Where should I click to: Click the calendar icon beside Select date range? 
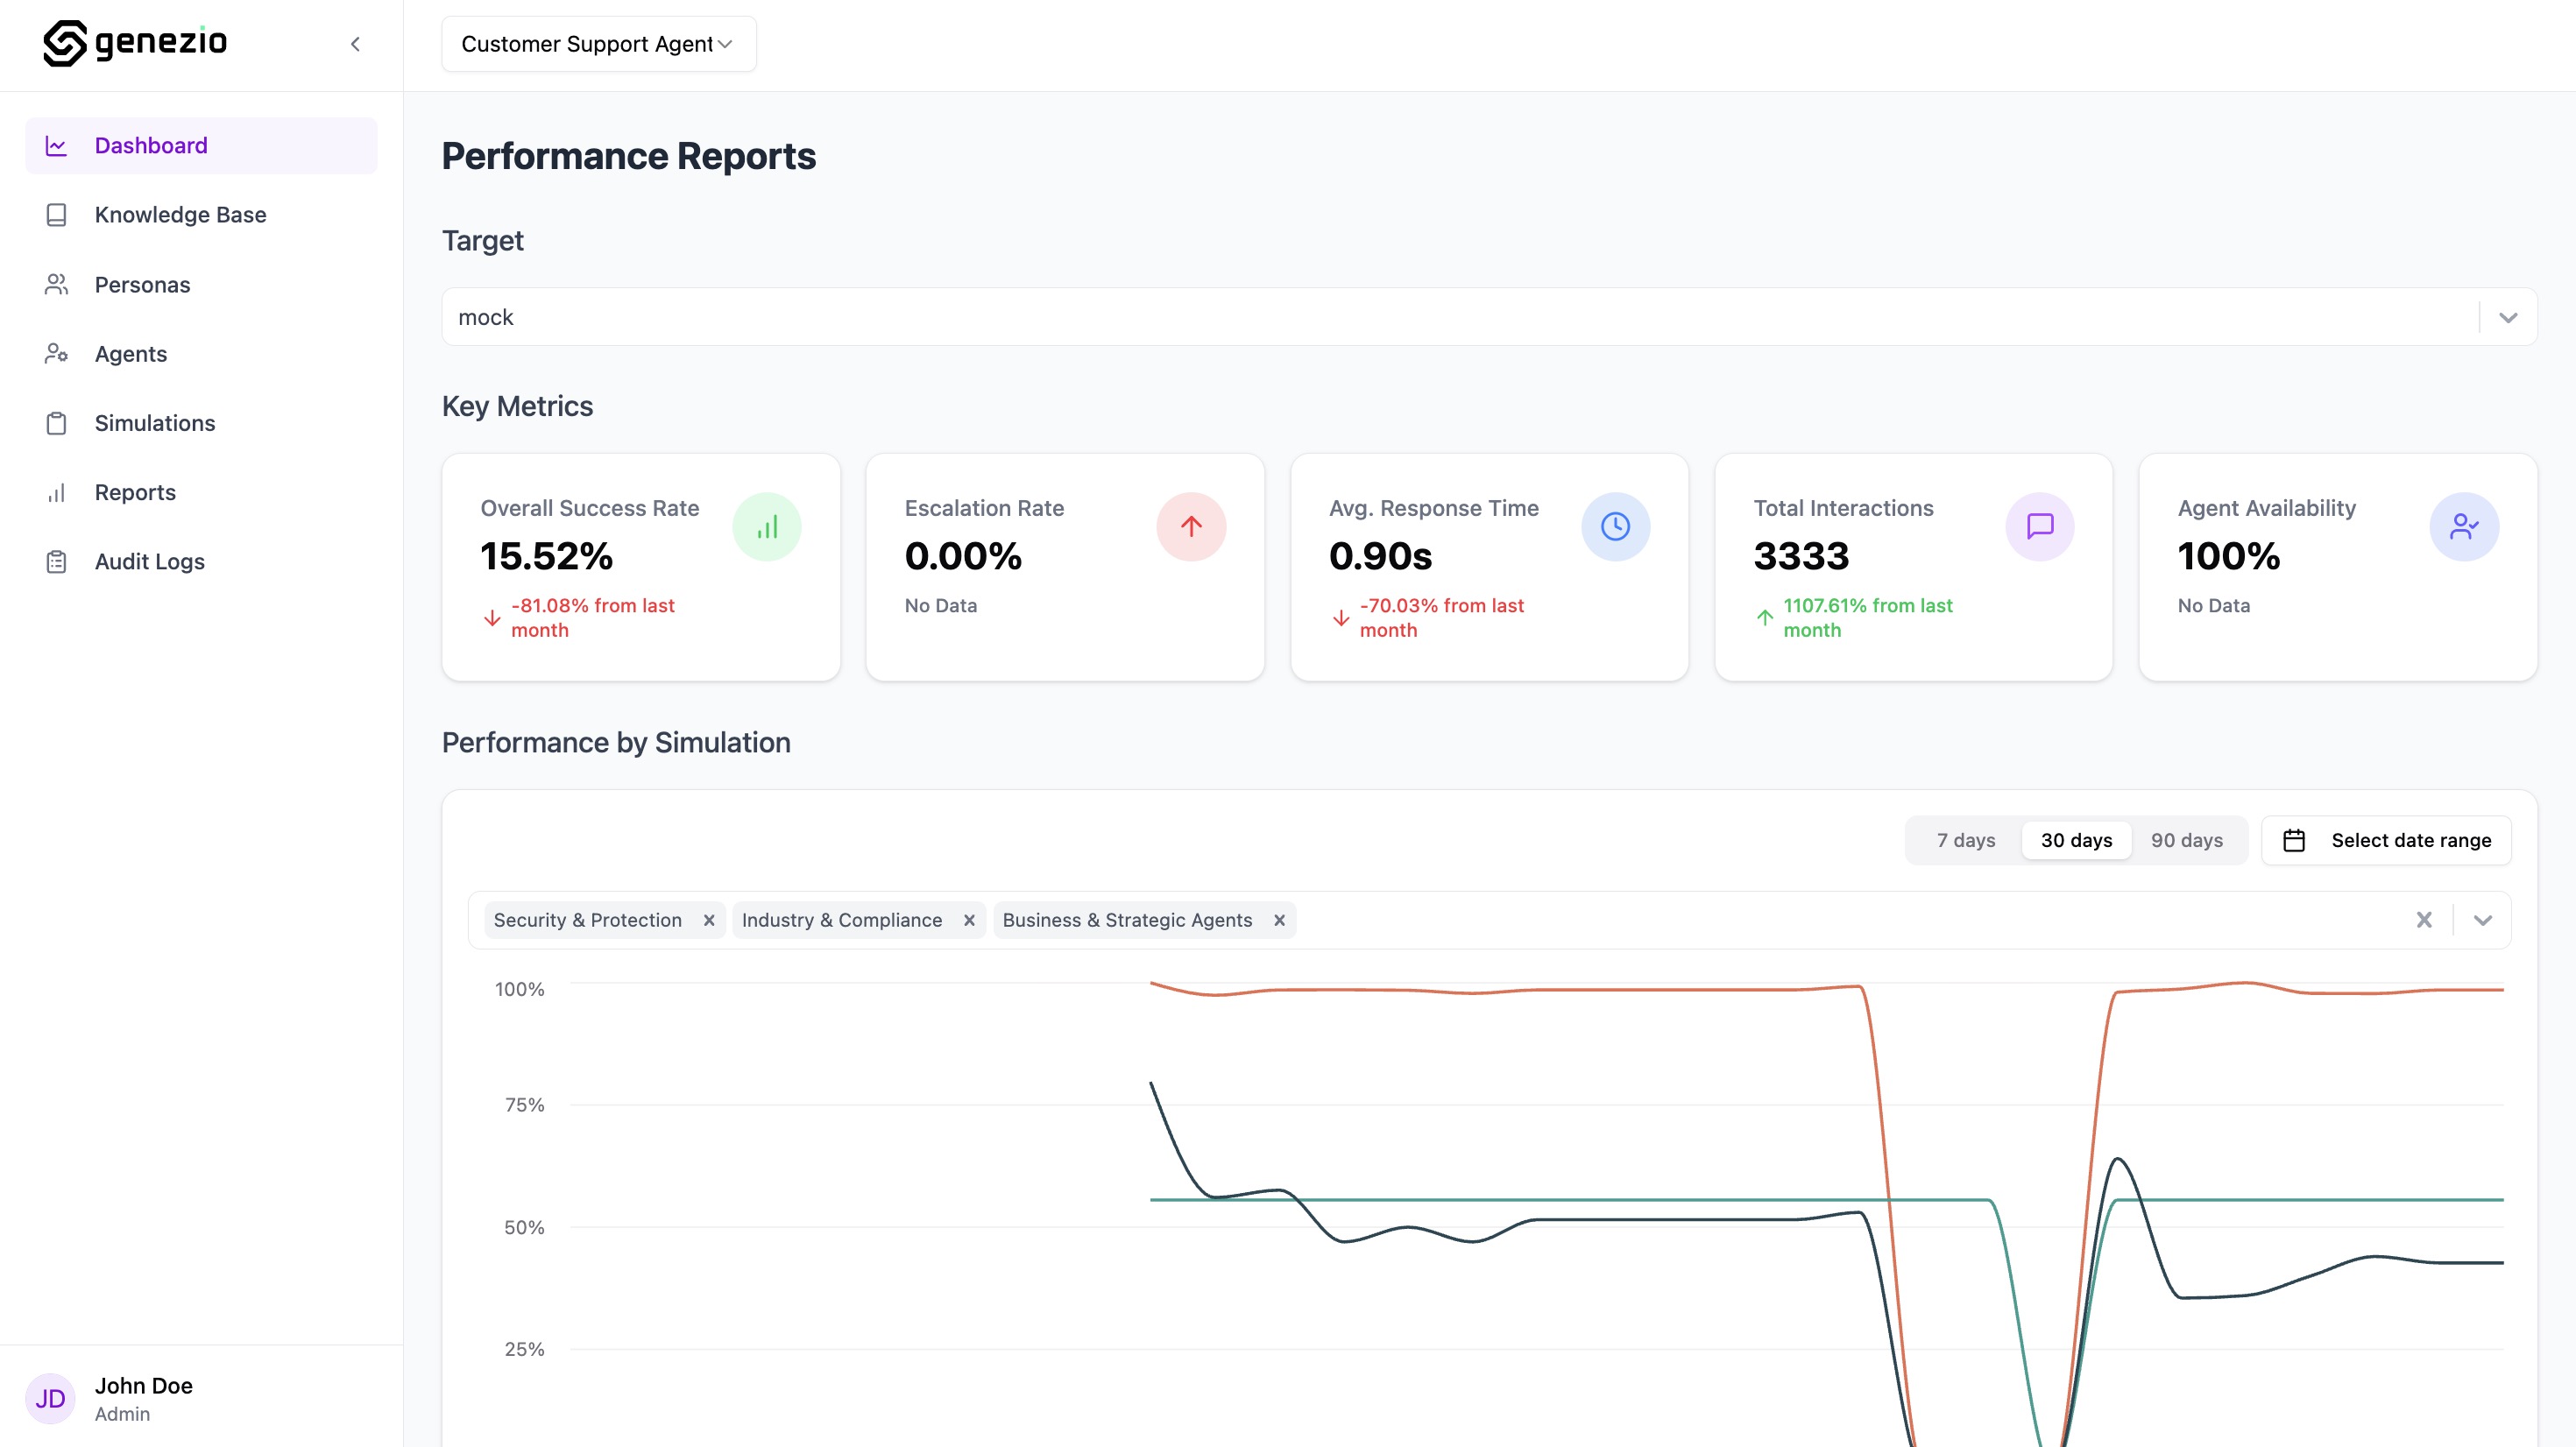(2295, 840)
